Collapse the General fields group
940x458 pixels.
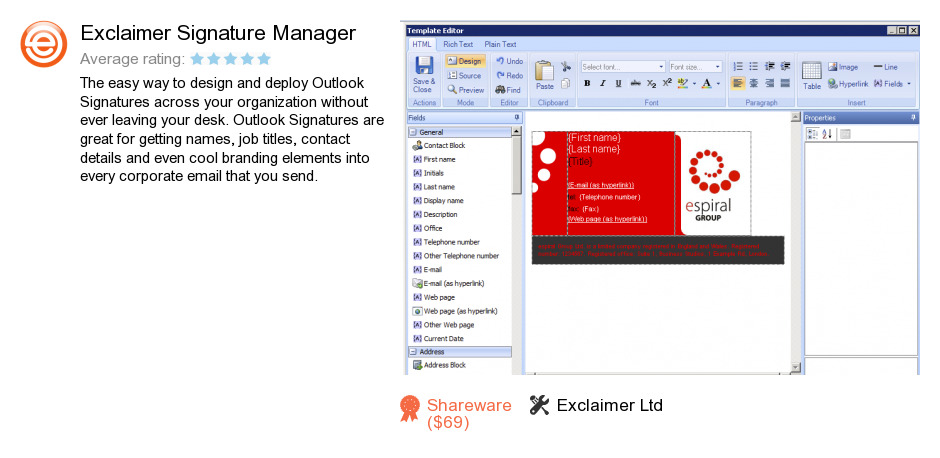tap(413, 132)
